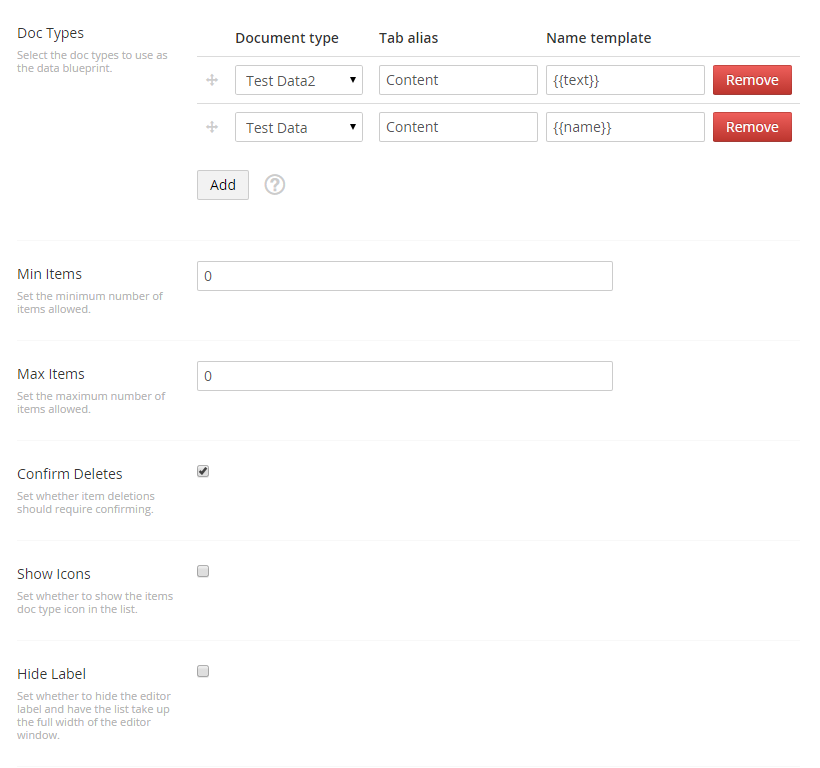Open the Test Data document type dropdown
Viewport: 820px width, 768px height.
tap(299, 127)
